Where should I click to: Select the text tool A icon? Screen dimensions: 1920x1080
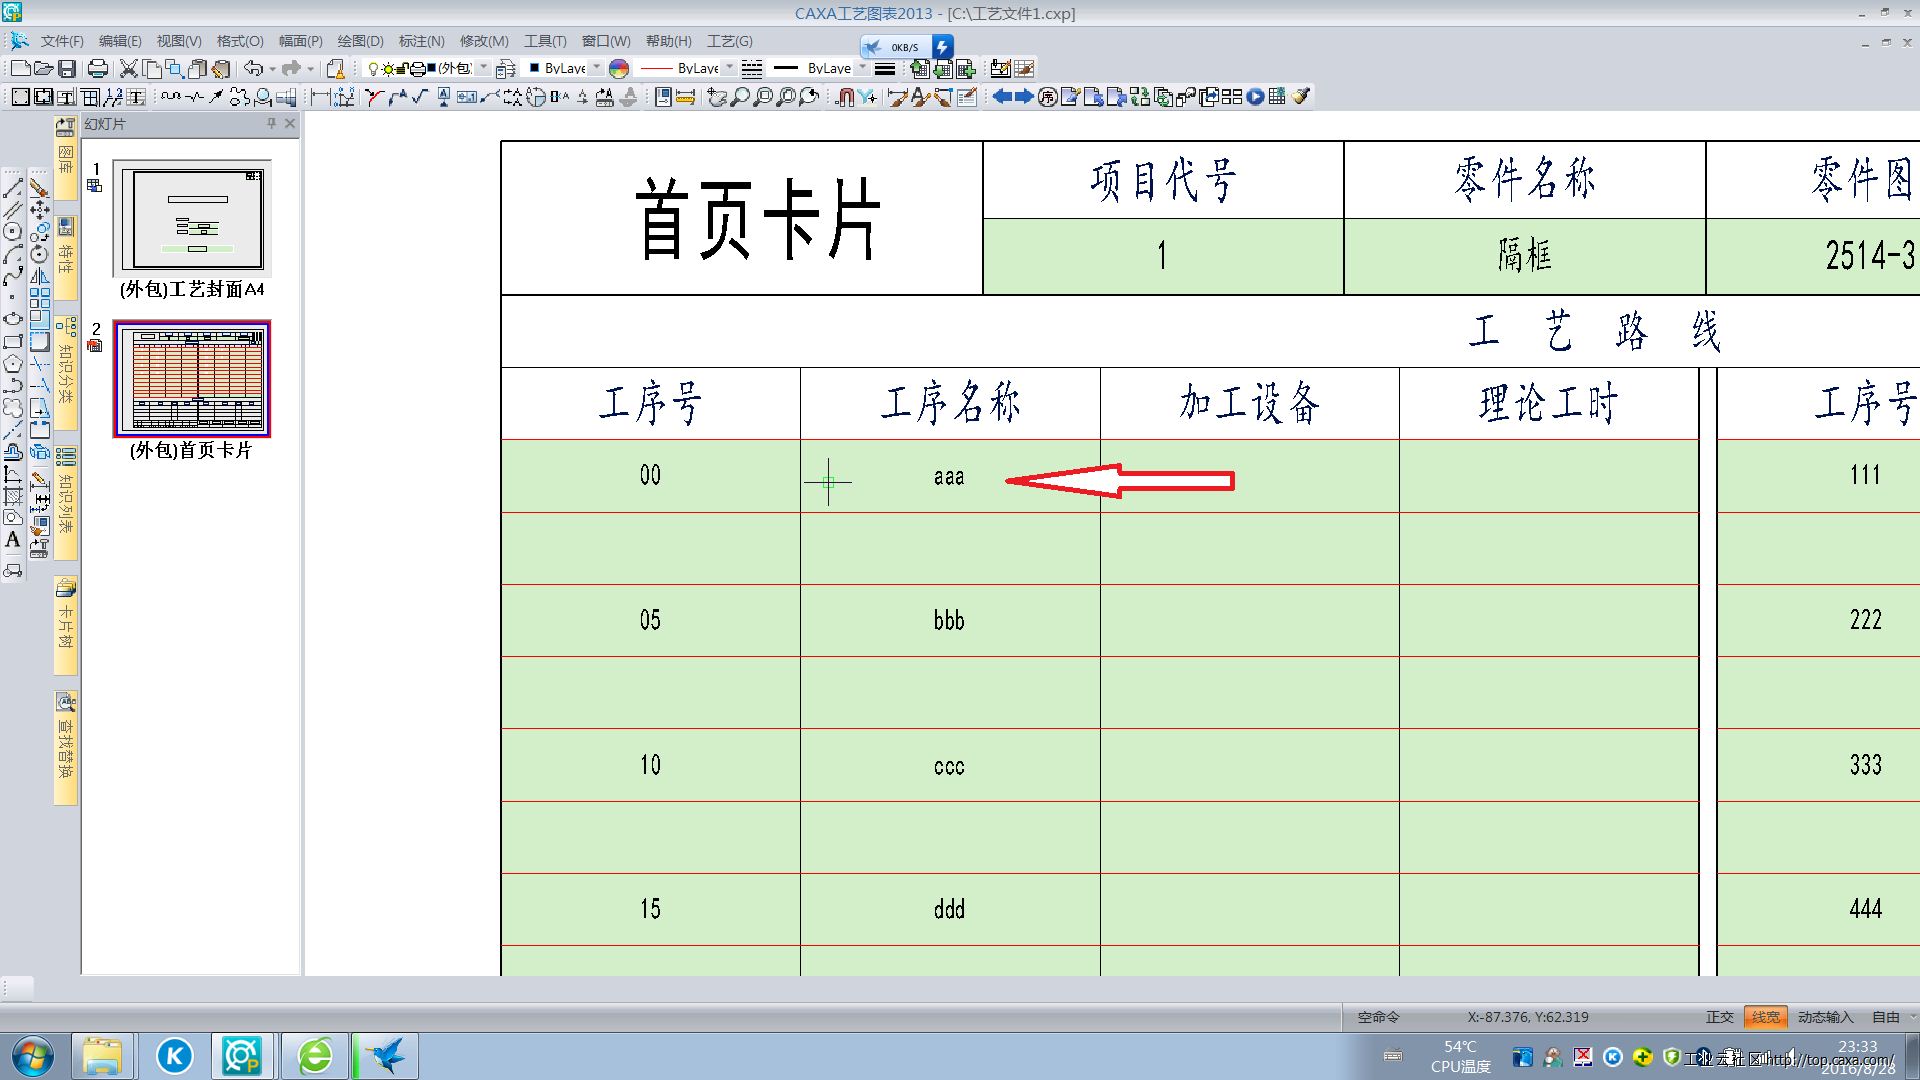tap(13, 540)
